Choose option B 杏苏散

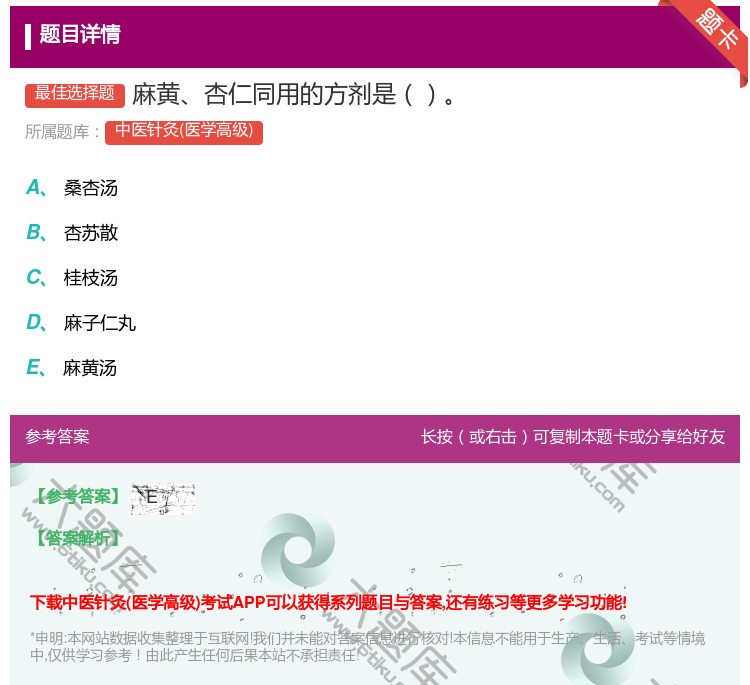pos(72,233)
